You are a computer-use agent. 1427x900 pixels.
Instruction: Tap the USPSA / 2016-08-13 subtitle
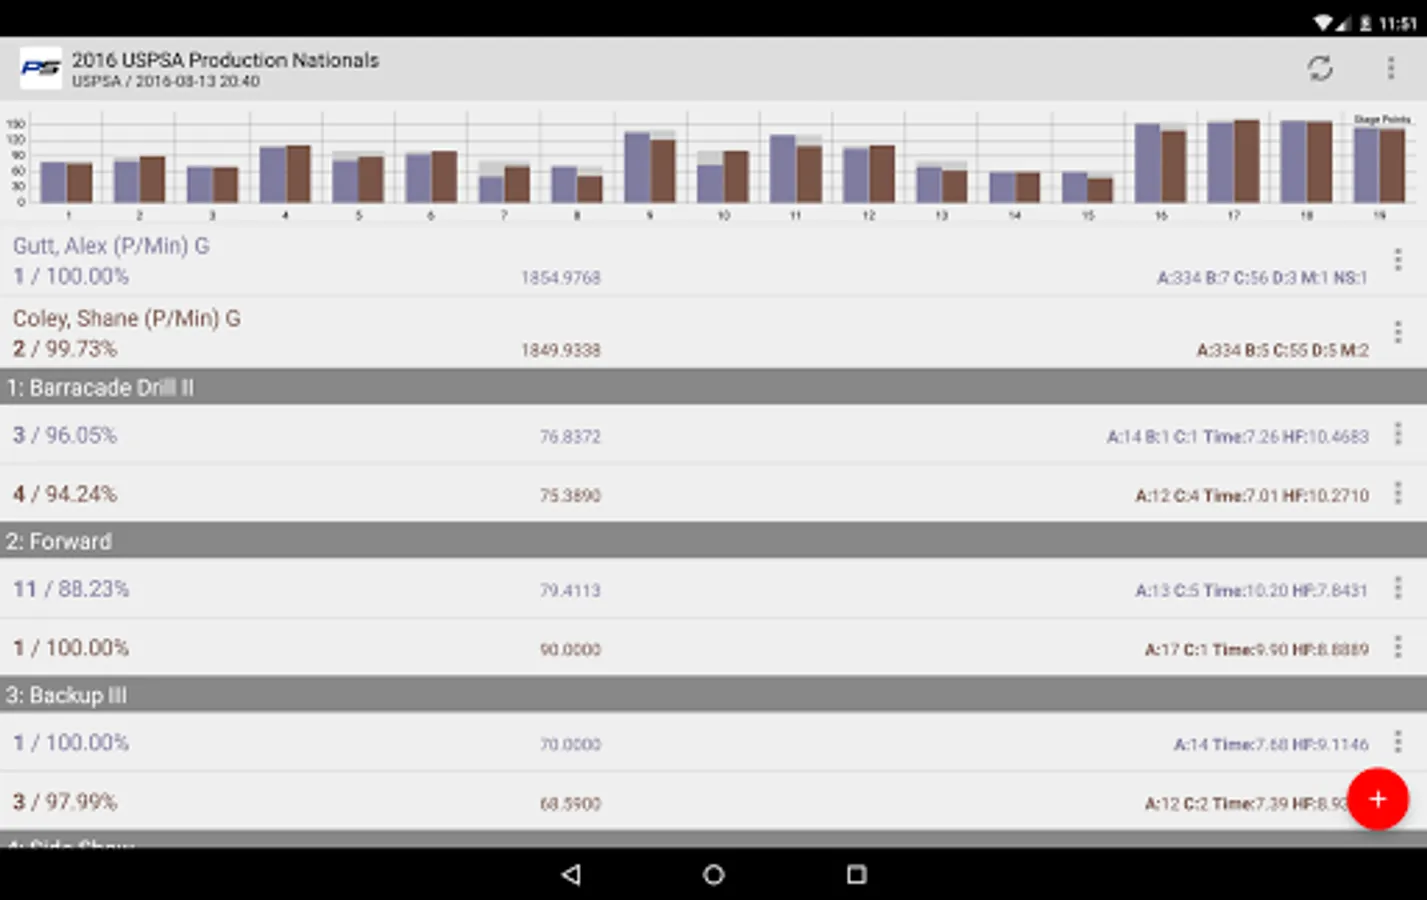[165, 82]
